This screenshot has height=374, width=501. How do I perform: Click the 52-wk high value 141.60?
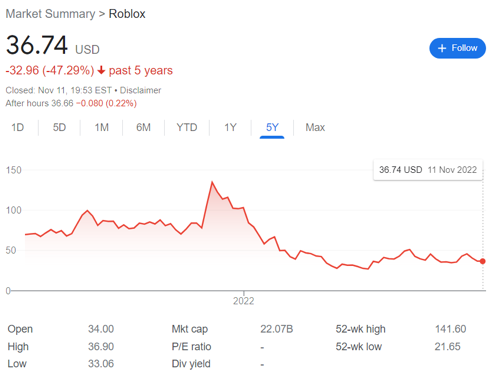pyautogui.click(x=450, y=329)
